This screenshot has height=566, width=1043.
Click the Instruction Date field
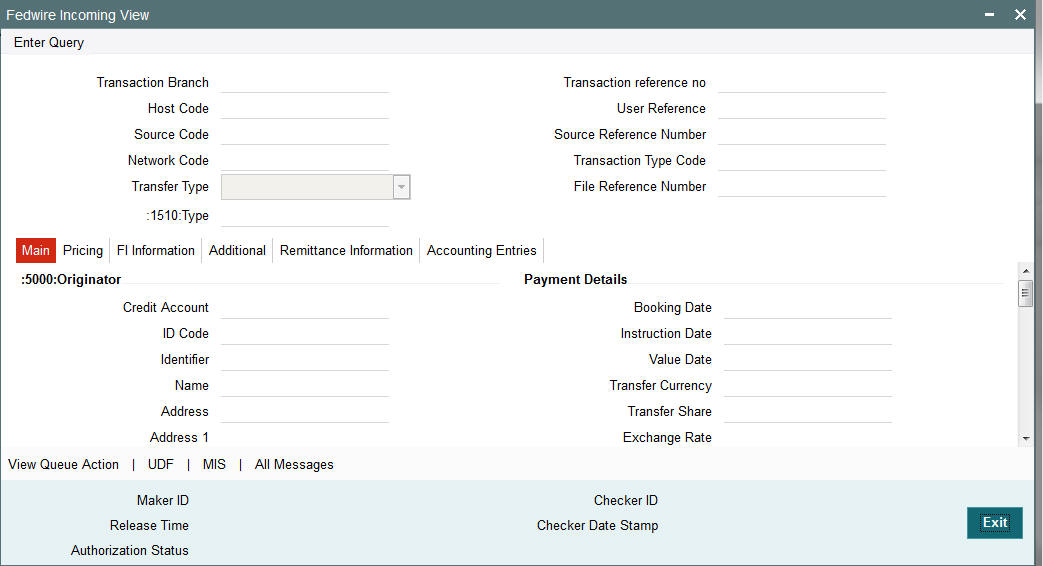point(808,334)
